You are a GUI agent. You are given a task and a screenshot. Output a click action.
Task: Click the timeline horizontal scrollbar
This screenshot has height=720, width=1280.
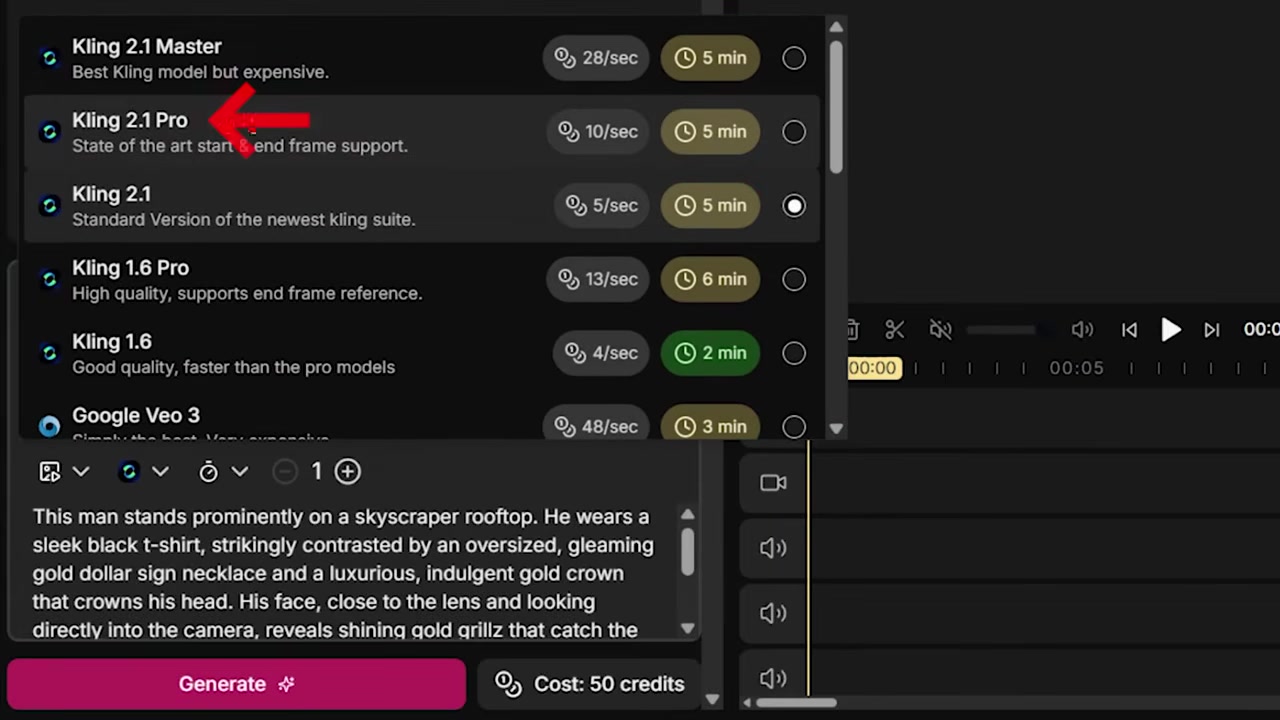[796, 703]
